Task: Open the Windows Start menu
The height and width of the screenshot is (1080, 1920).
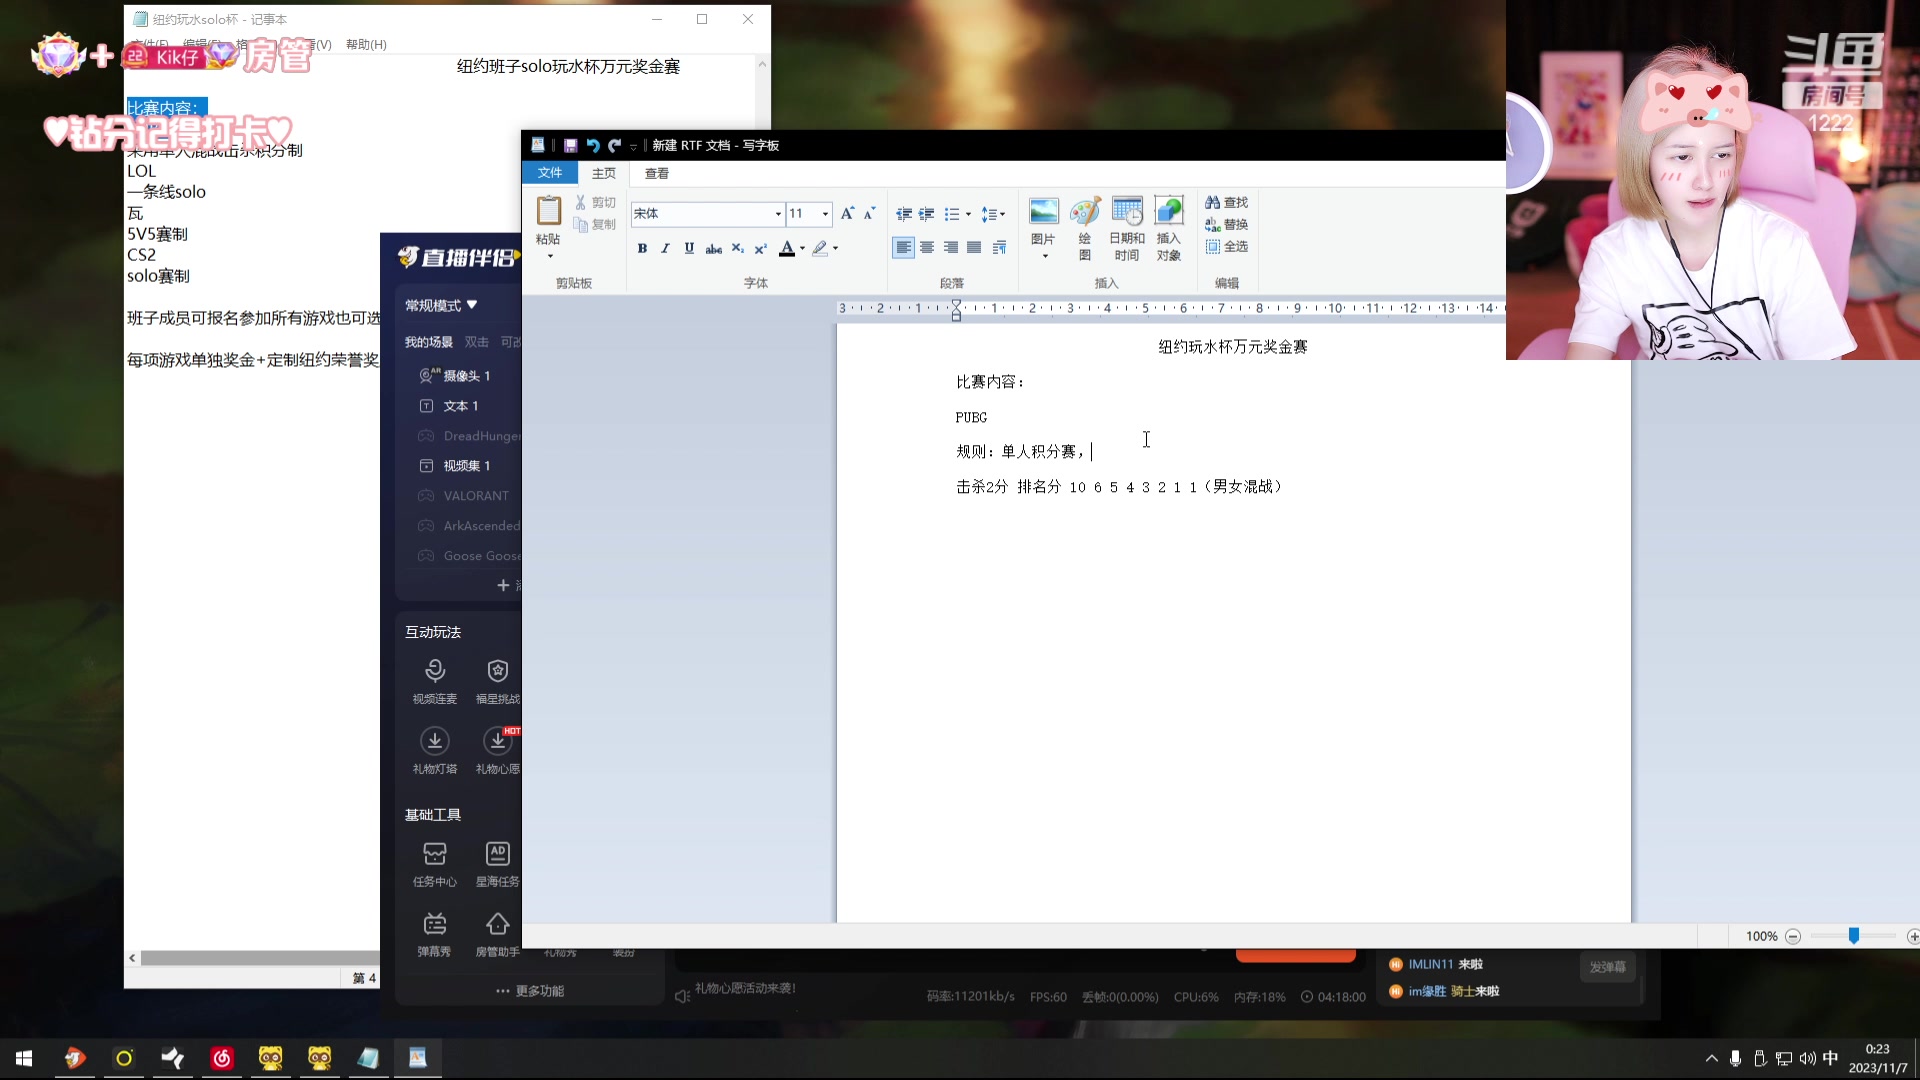Action: point(24,1058)
